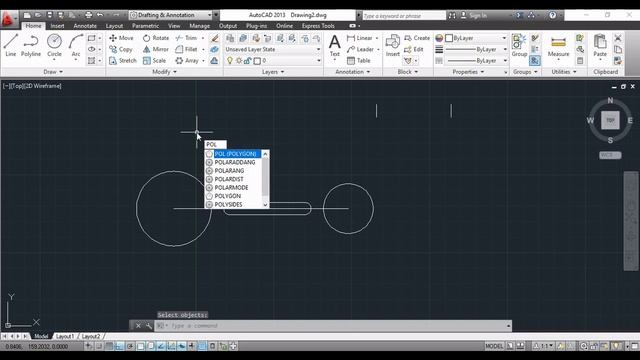Click the TOP face of the ViewCube
The width and height of the screenshot is (640, 360).
coord(610,120)
